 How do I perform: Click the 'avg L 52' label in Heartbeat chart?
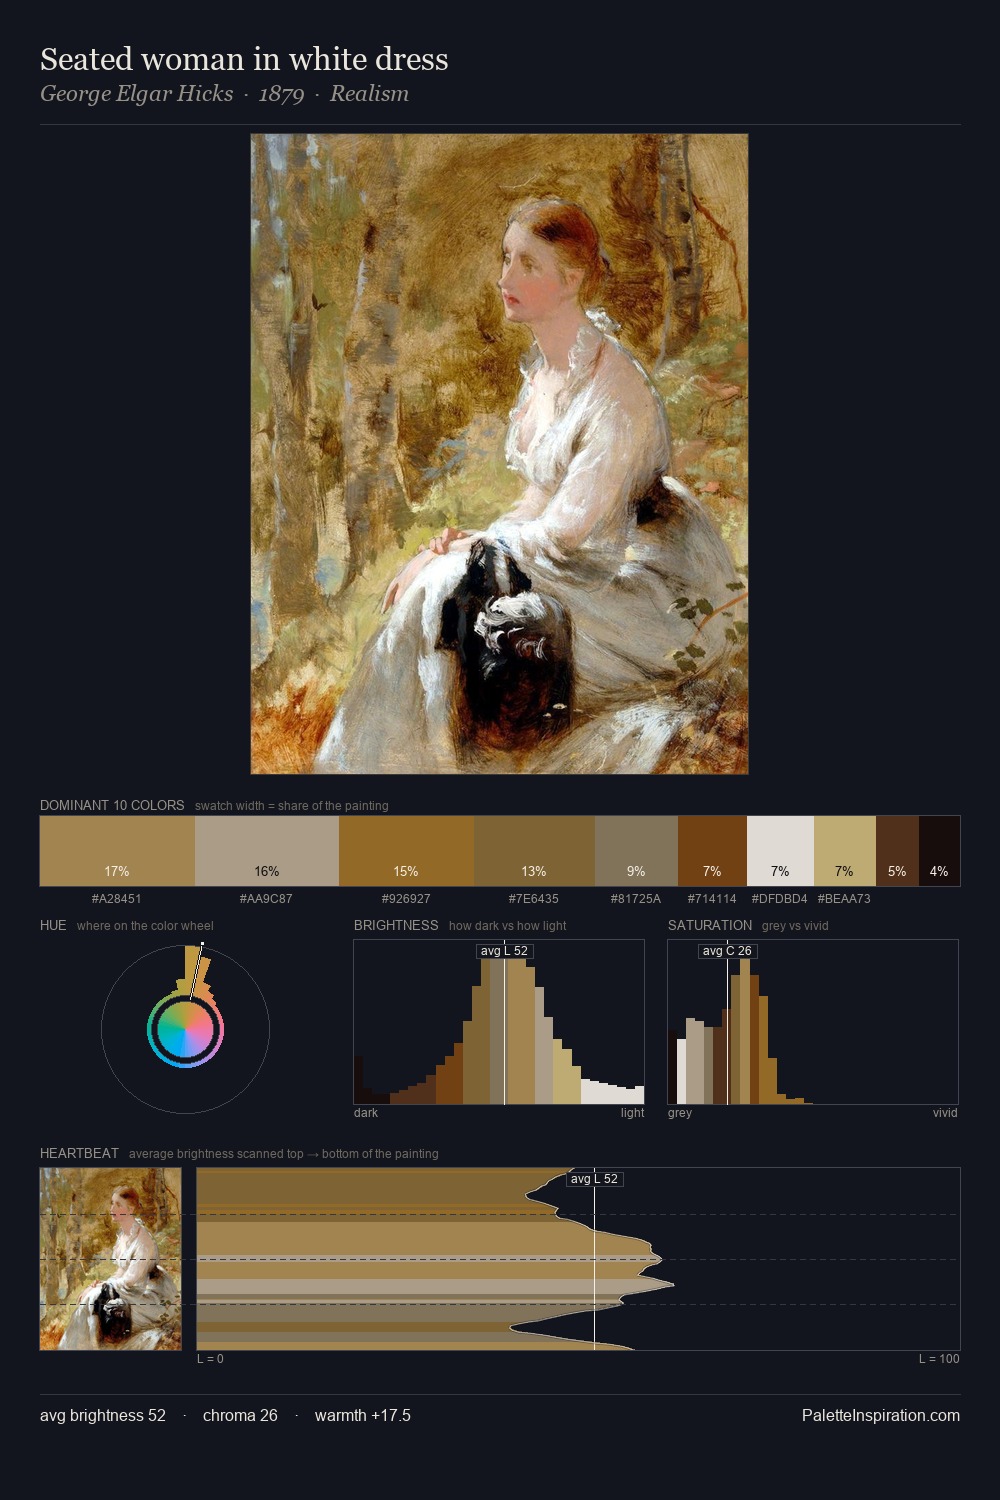[594, 1179]
